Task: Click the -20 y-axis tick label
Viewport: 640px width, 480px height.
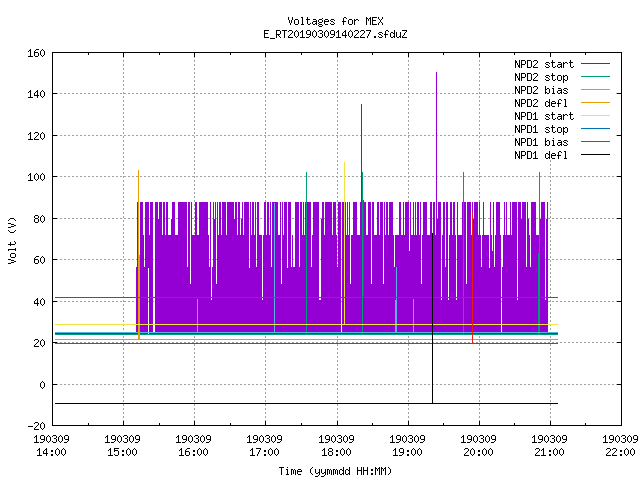Action: [x=36, y=426]
